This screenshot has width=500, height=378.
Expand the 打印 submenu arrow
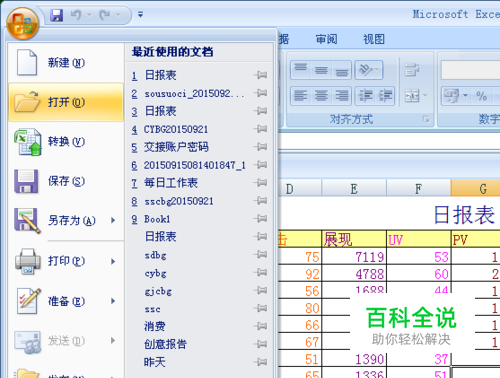click(113, 261)
